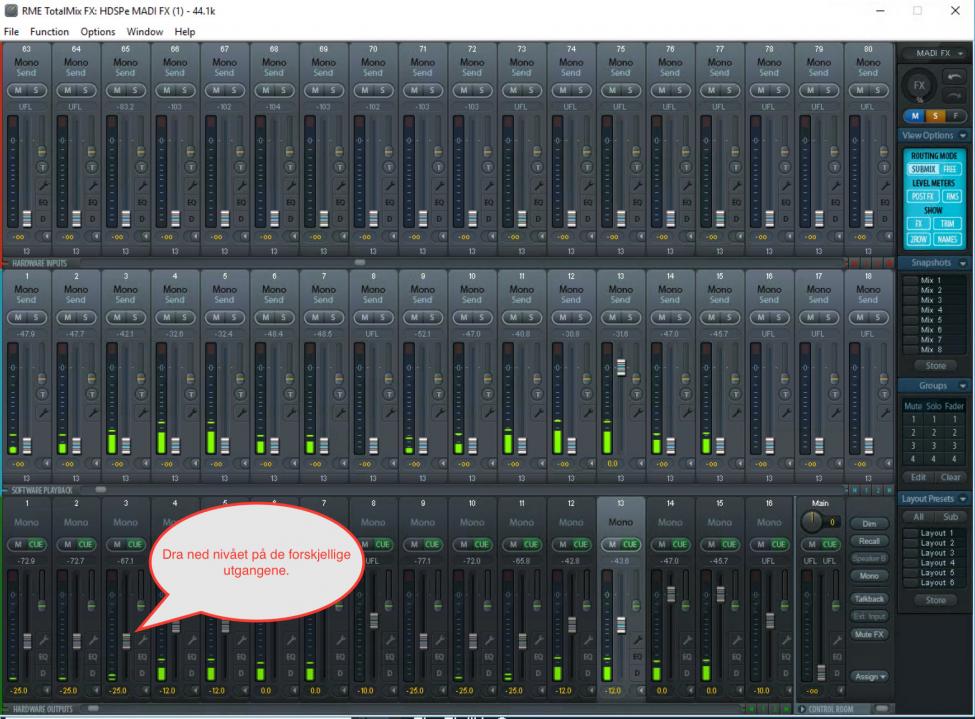Solo software playback channel 4
This screenshot has width=975, height=719.
click(184, 318)
